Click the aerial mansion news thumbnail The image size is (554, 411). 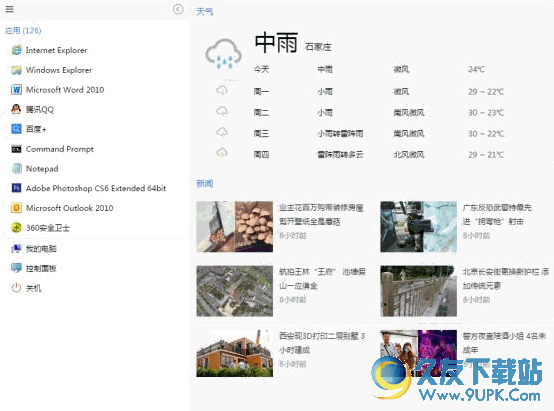pos(235,291)
